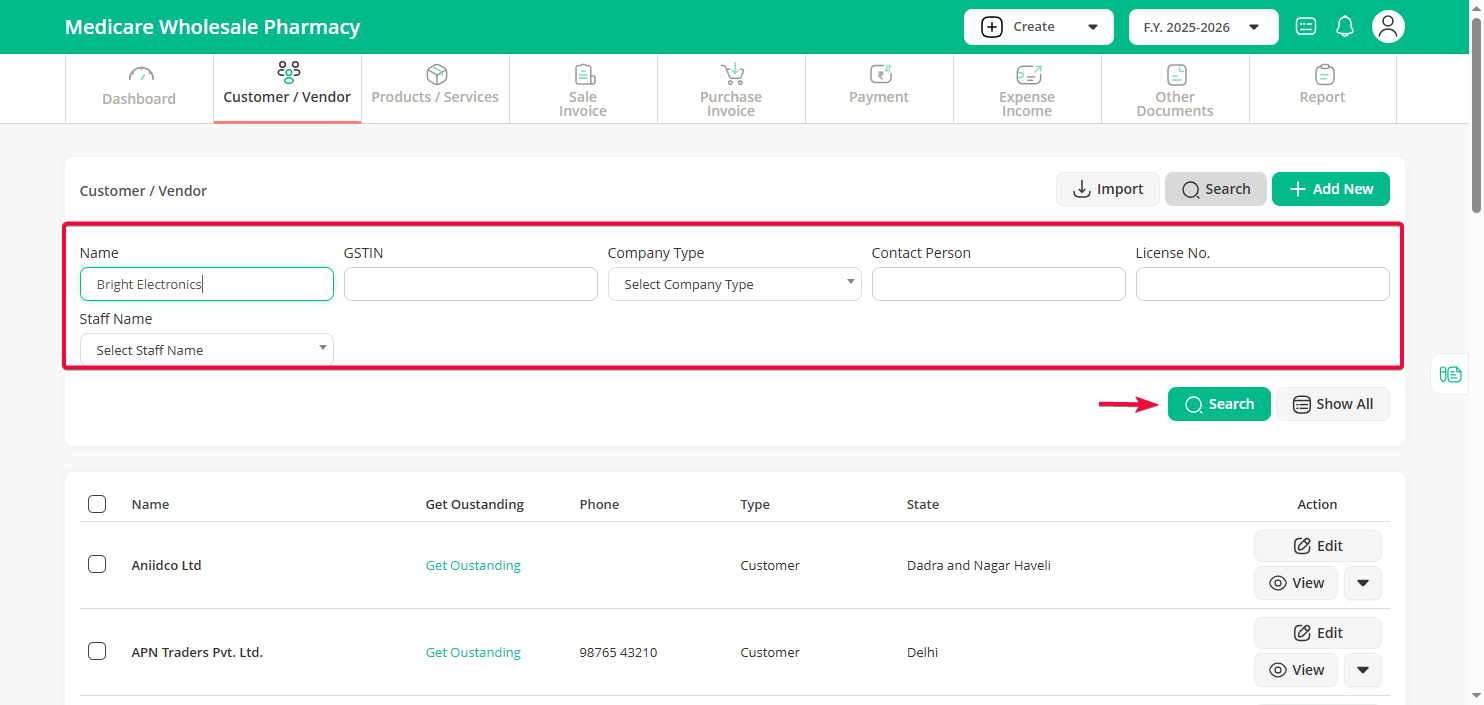
Task: Click into the GSTIN input field
Action: click(x=470, y=284)
